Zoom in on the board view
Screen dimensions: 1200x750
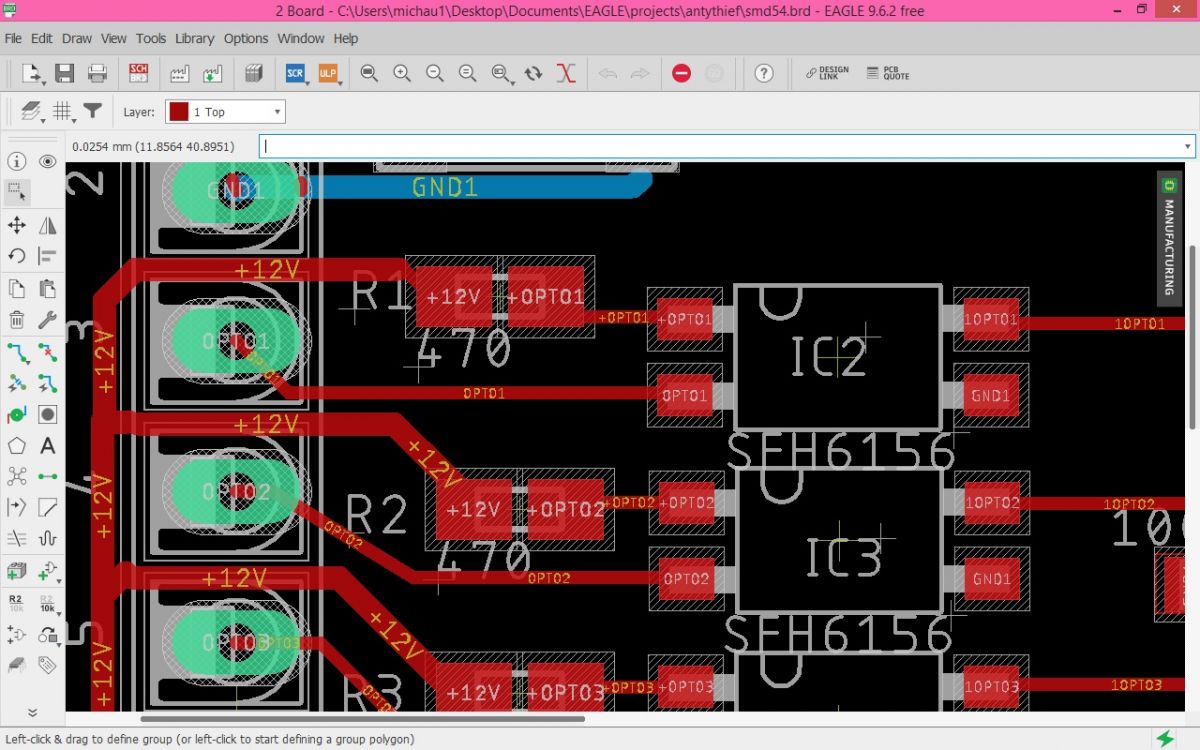402,73
